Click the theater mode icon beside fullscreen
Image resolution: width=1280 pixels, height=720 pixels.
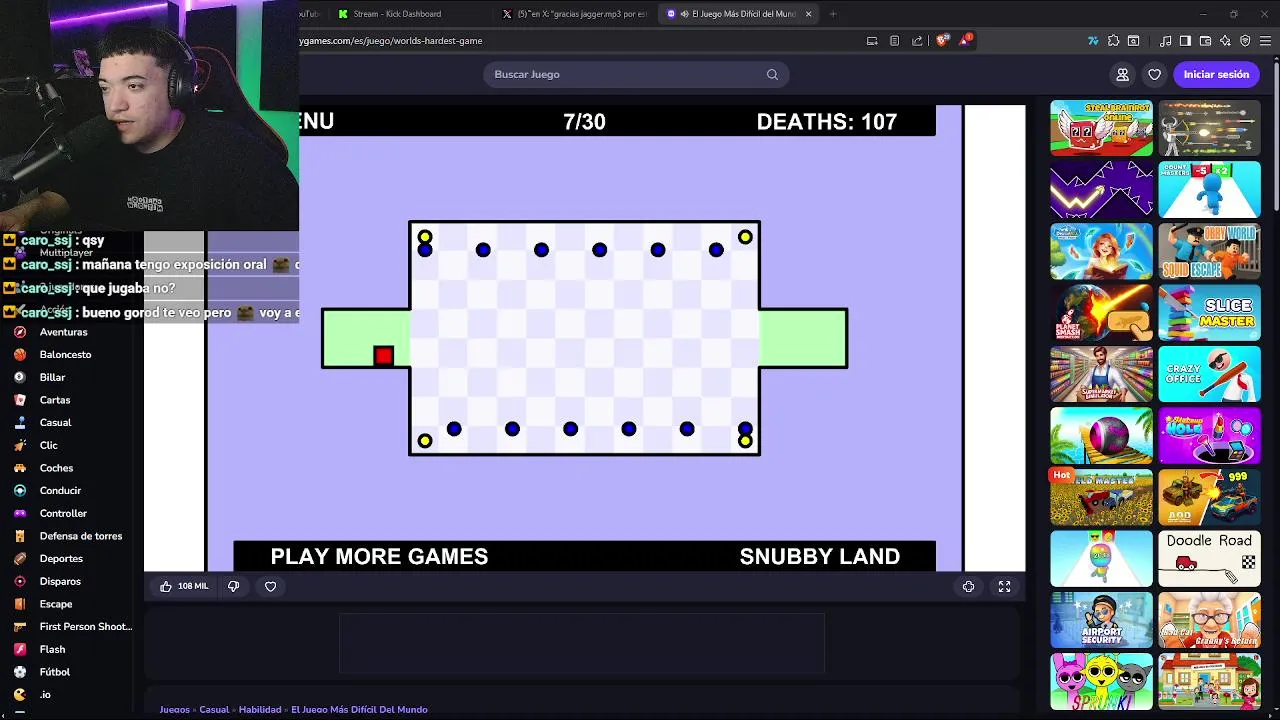point(968,587)
